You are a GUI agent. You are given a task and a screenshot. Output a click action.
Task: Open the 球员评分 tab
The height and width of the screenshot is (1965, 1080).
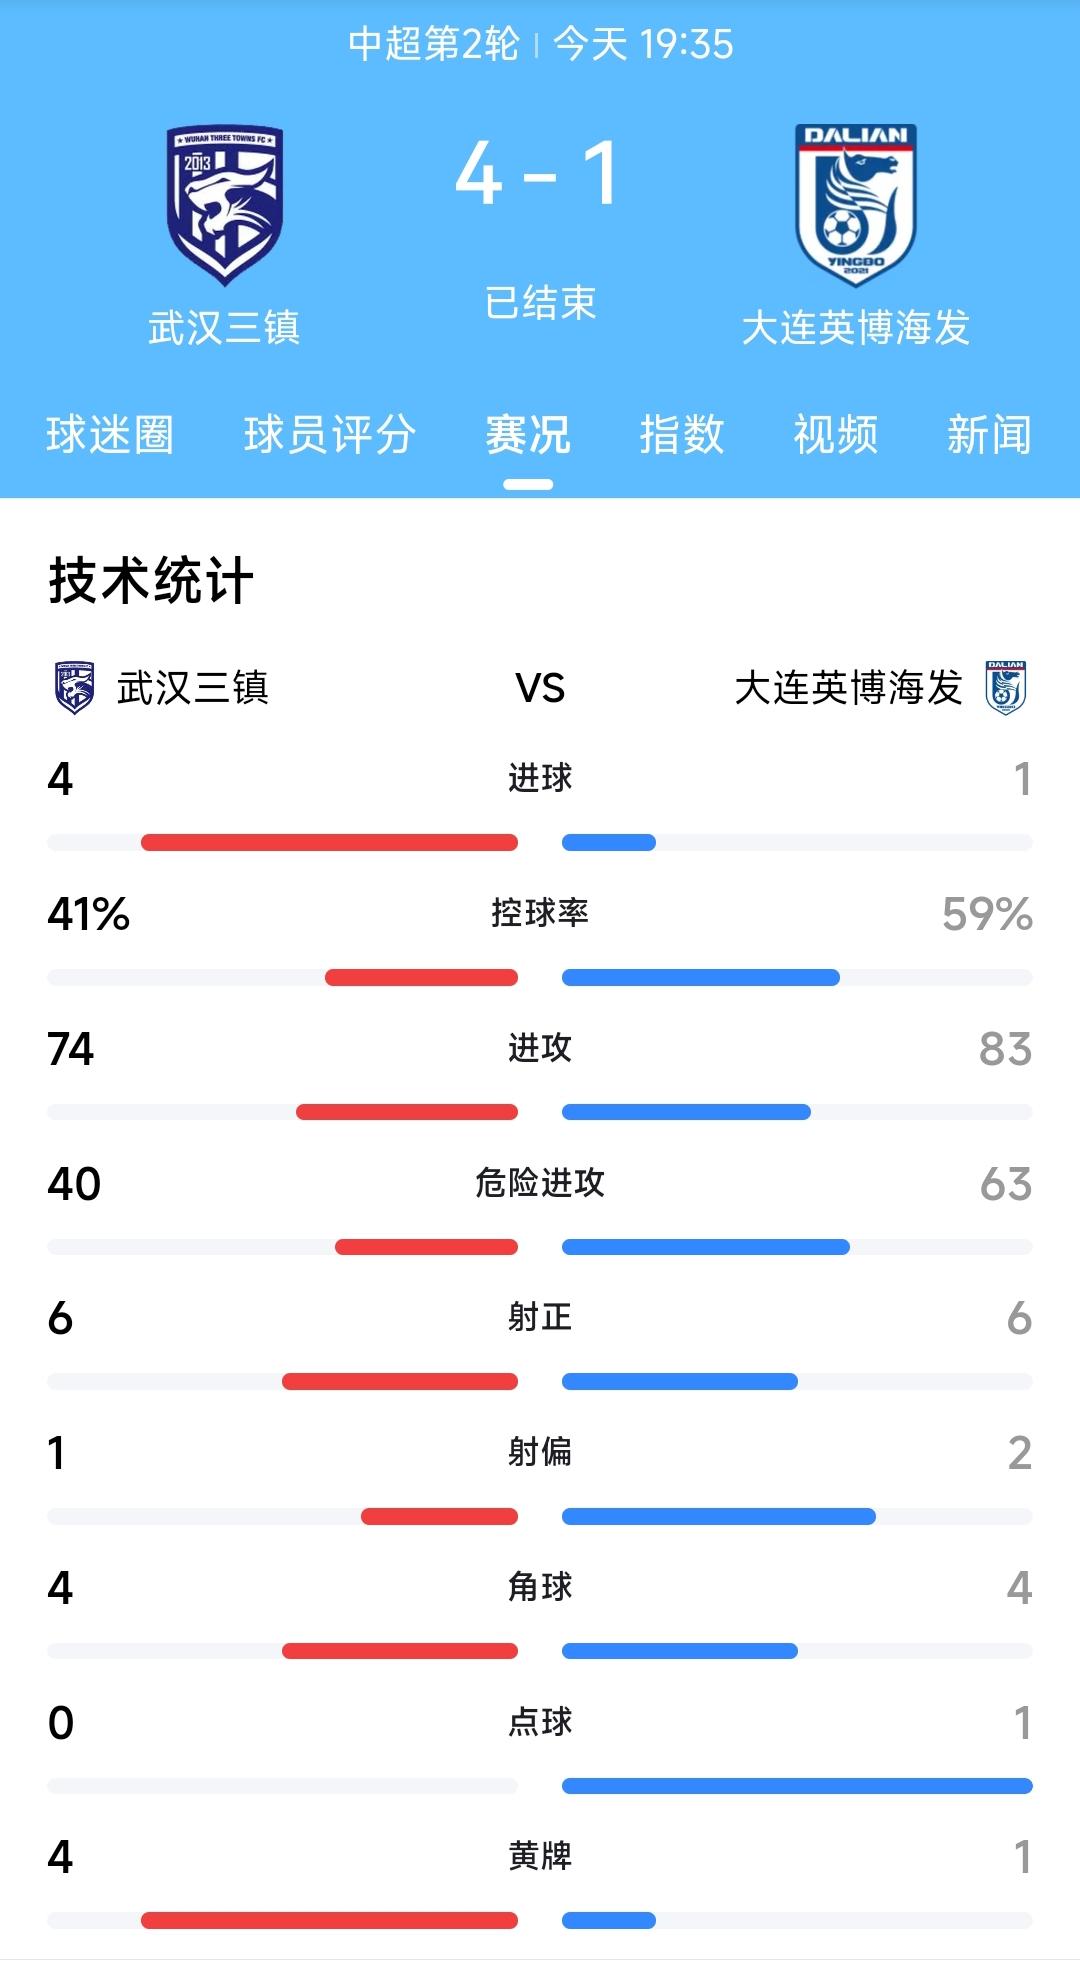(328, 434)
